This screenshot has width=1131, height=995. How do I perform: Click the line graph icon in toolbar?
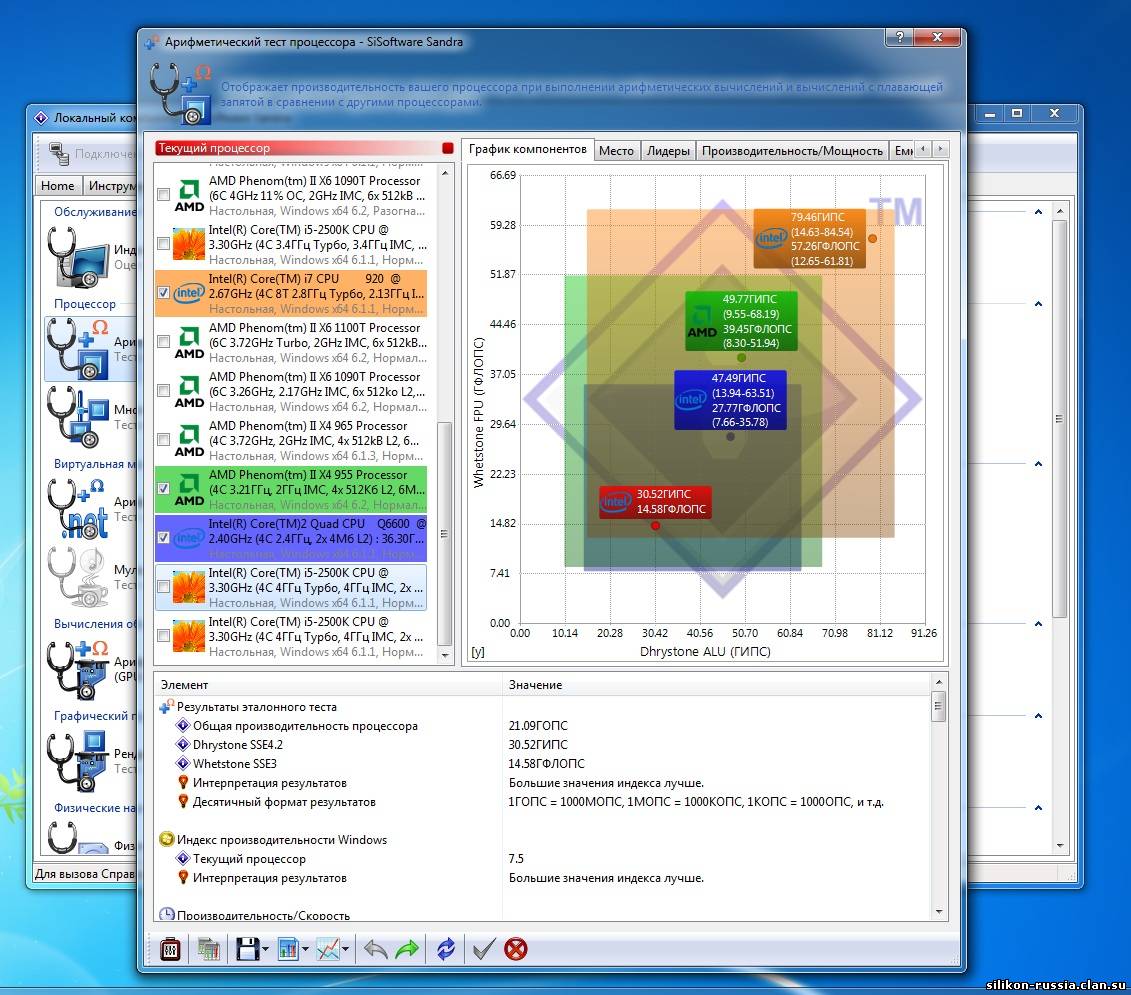[x=328, y=949]
